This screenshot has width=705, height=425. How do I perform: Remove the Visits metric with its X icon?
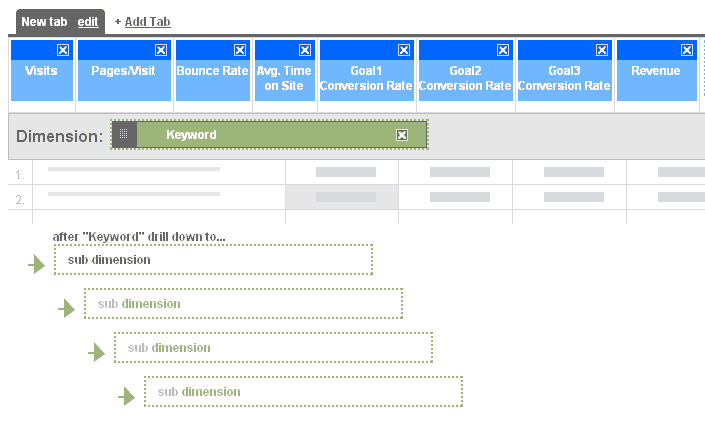coord(62,50)
